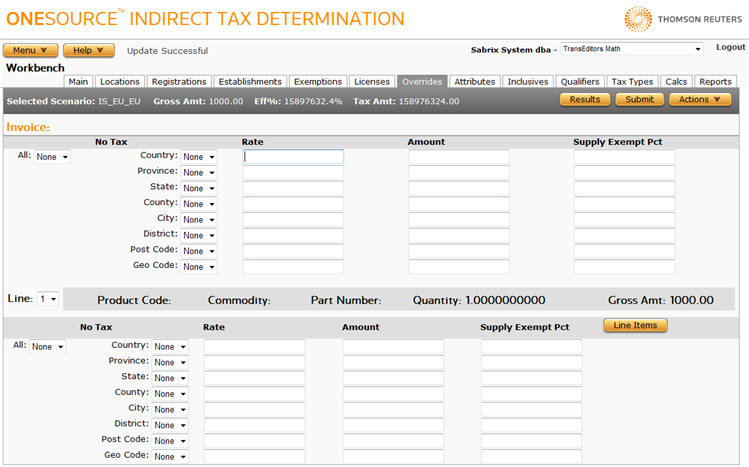Viewport: 749px width, 467px height.
Task: Open the Invoice All No Tax dropdown
Action: (52, 157)
